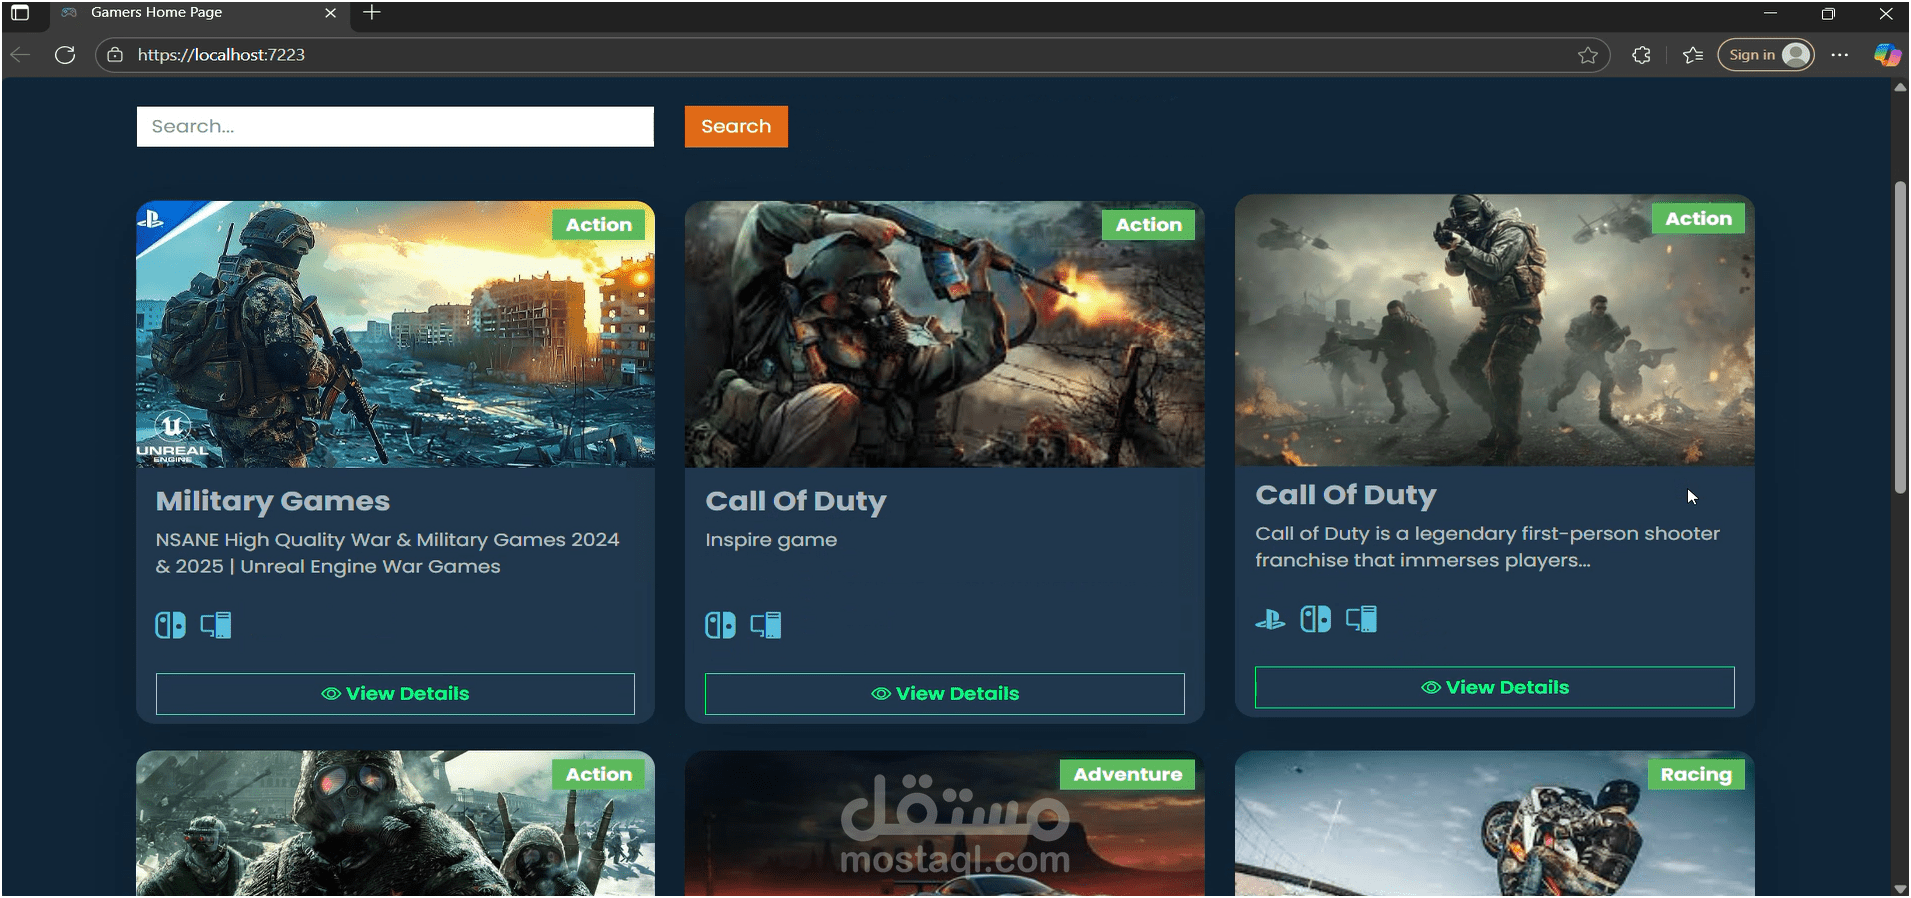Click the PC devices icon on the legendary shooter card
This screenshot has width=1911, height=898.
pyautogui.click(x=1361, y=619)
